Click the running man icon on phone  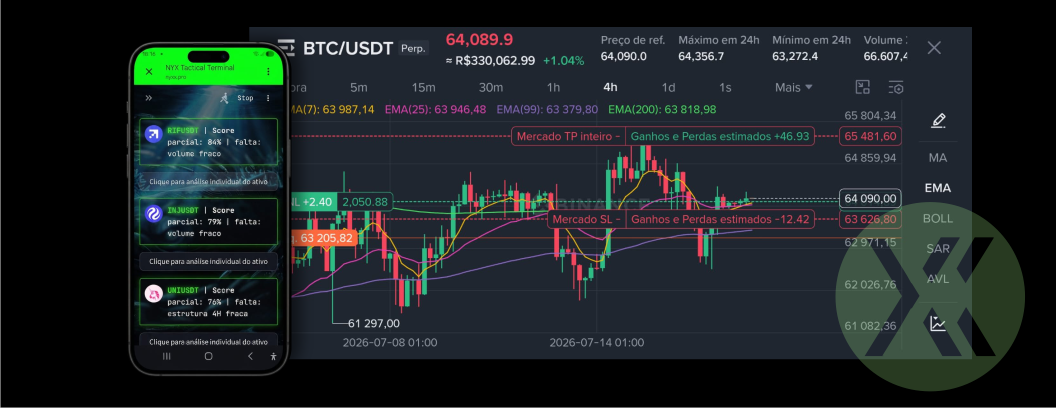tap(224, 98)
